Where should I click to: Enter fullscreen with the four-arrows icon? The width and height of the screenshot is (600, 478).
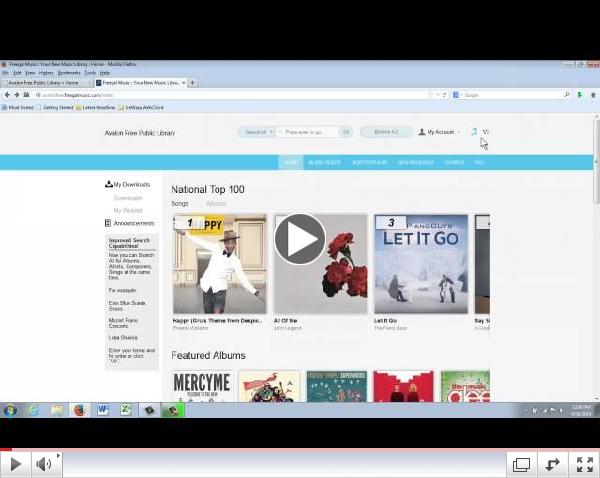click(x=584, y=465)
